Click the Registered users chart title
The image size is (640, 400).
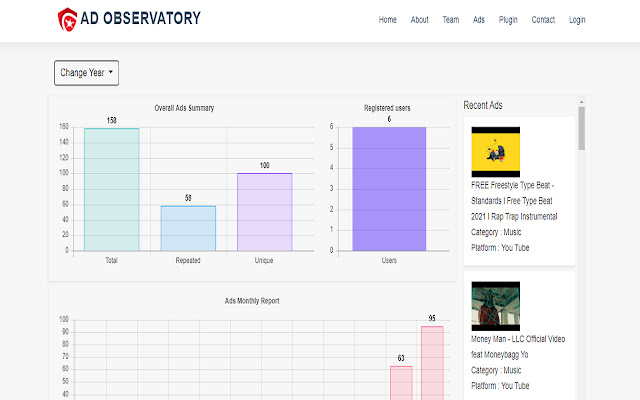387,108
